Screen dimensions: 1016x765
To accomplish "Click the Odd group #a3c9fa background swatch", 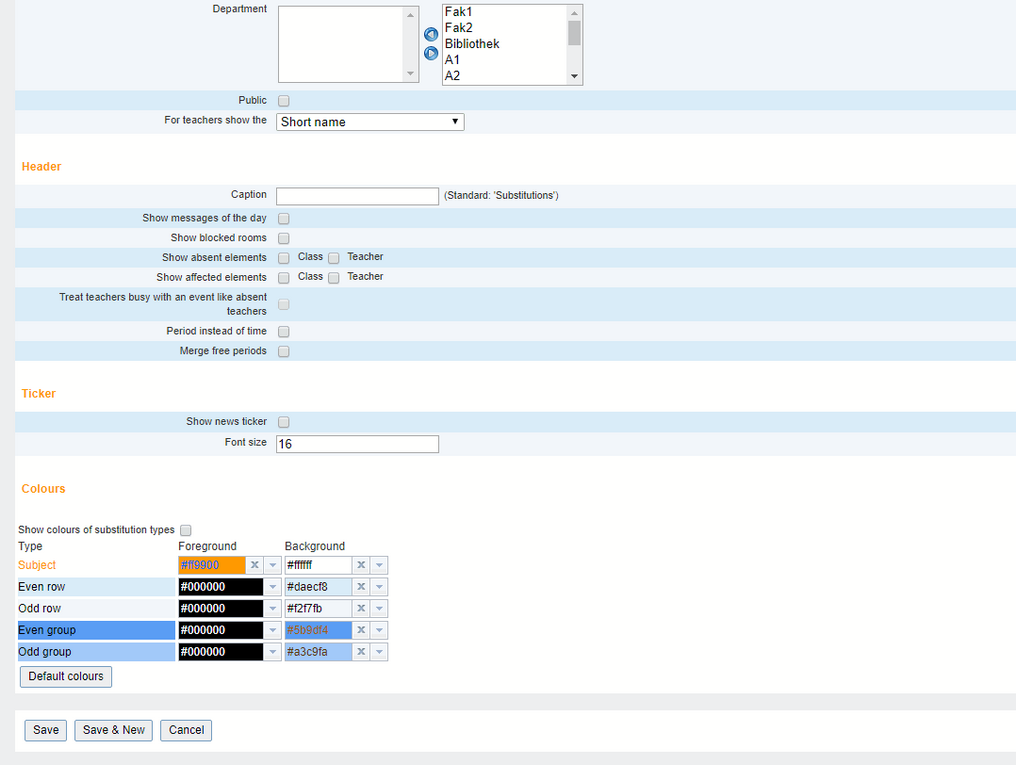I will pyautogui.click(x=318, y=652).
